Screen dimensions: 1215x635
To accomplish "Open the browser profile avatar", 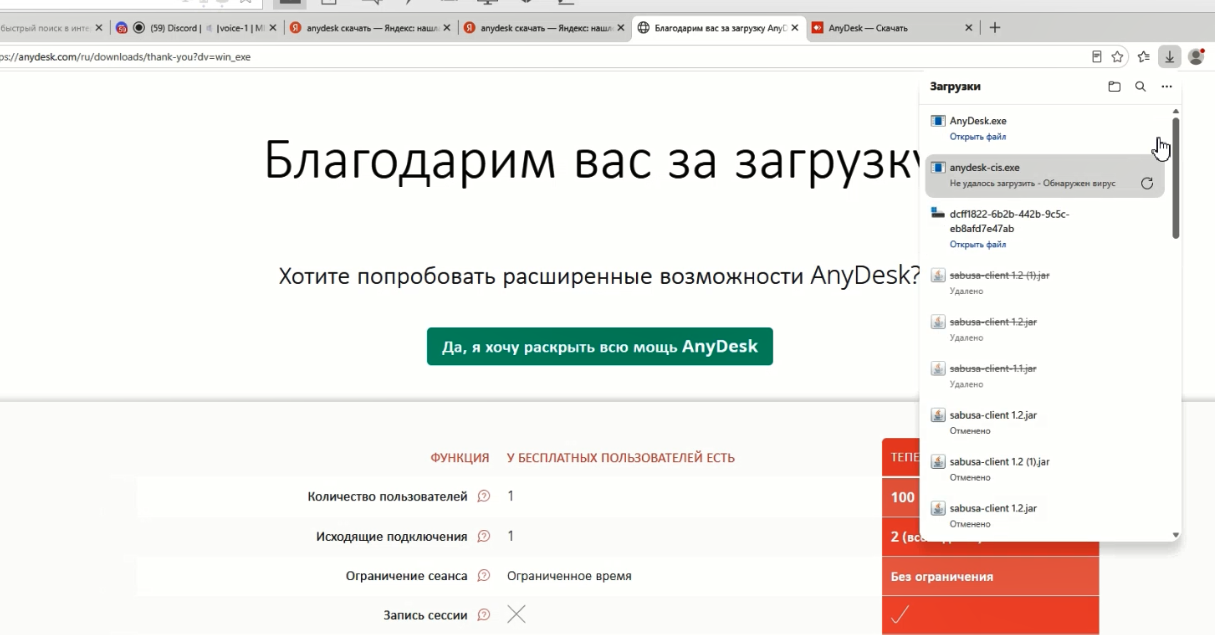I will pyautogui.click(x=1195, y=57).
